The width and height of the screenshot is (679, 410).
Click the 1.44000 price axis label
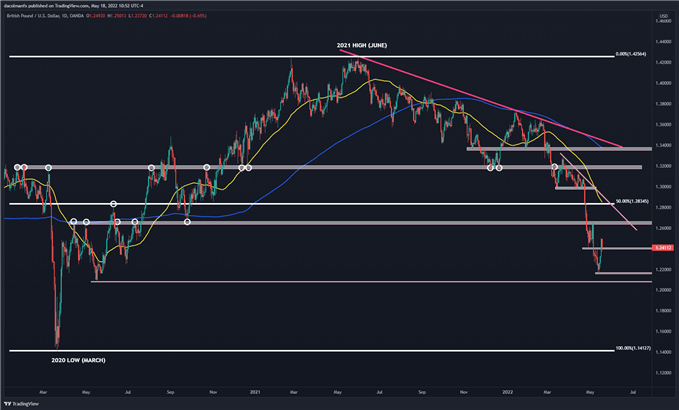coord(663,42)
